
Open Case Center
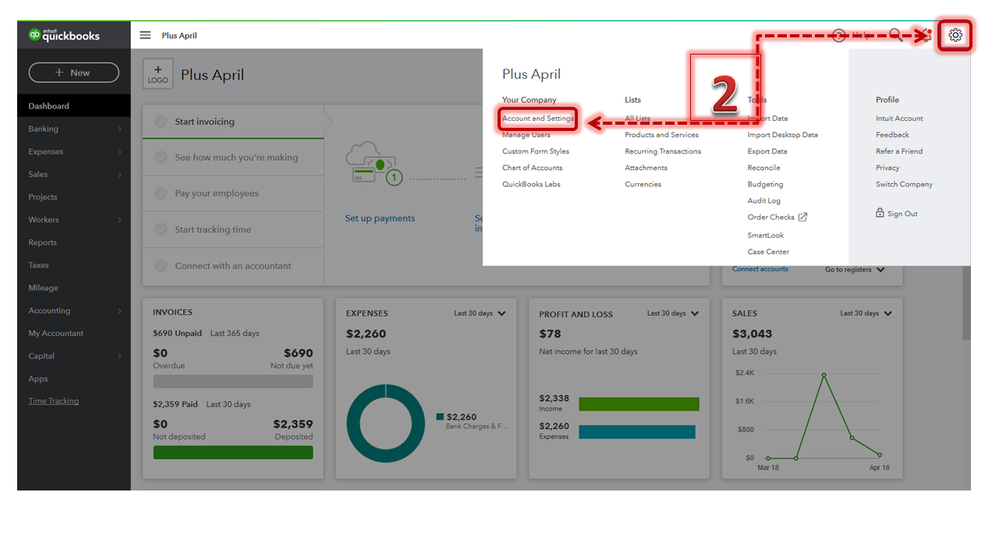click(768, 252)
